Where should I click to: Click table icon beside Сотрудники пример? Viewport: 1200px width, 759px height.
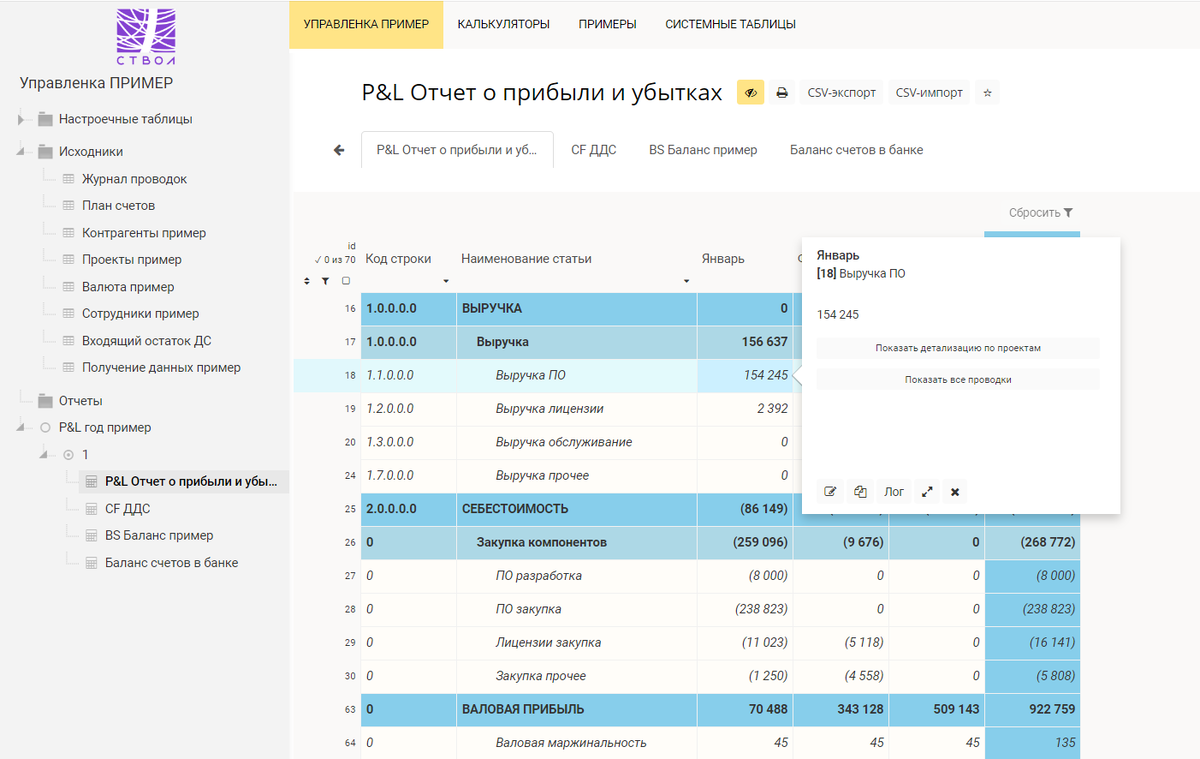pyautogui.click(x=68, y=314)
